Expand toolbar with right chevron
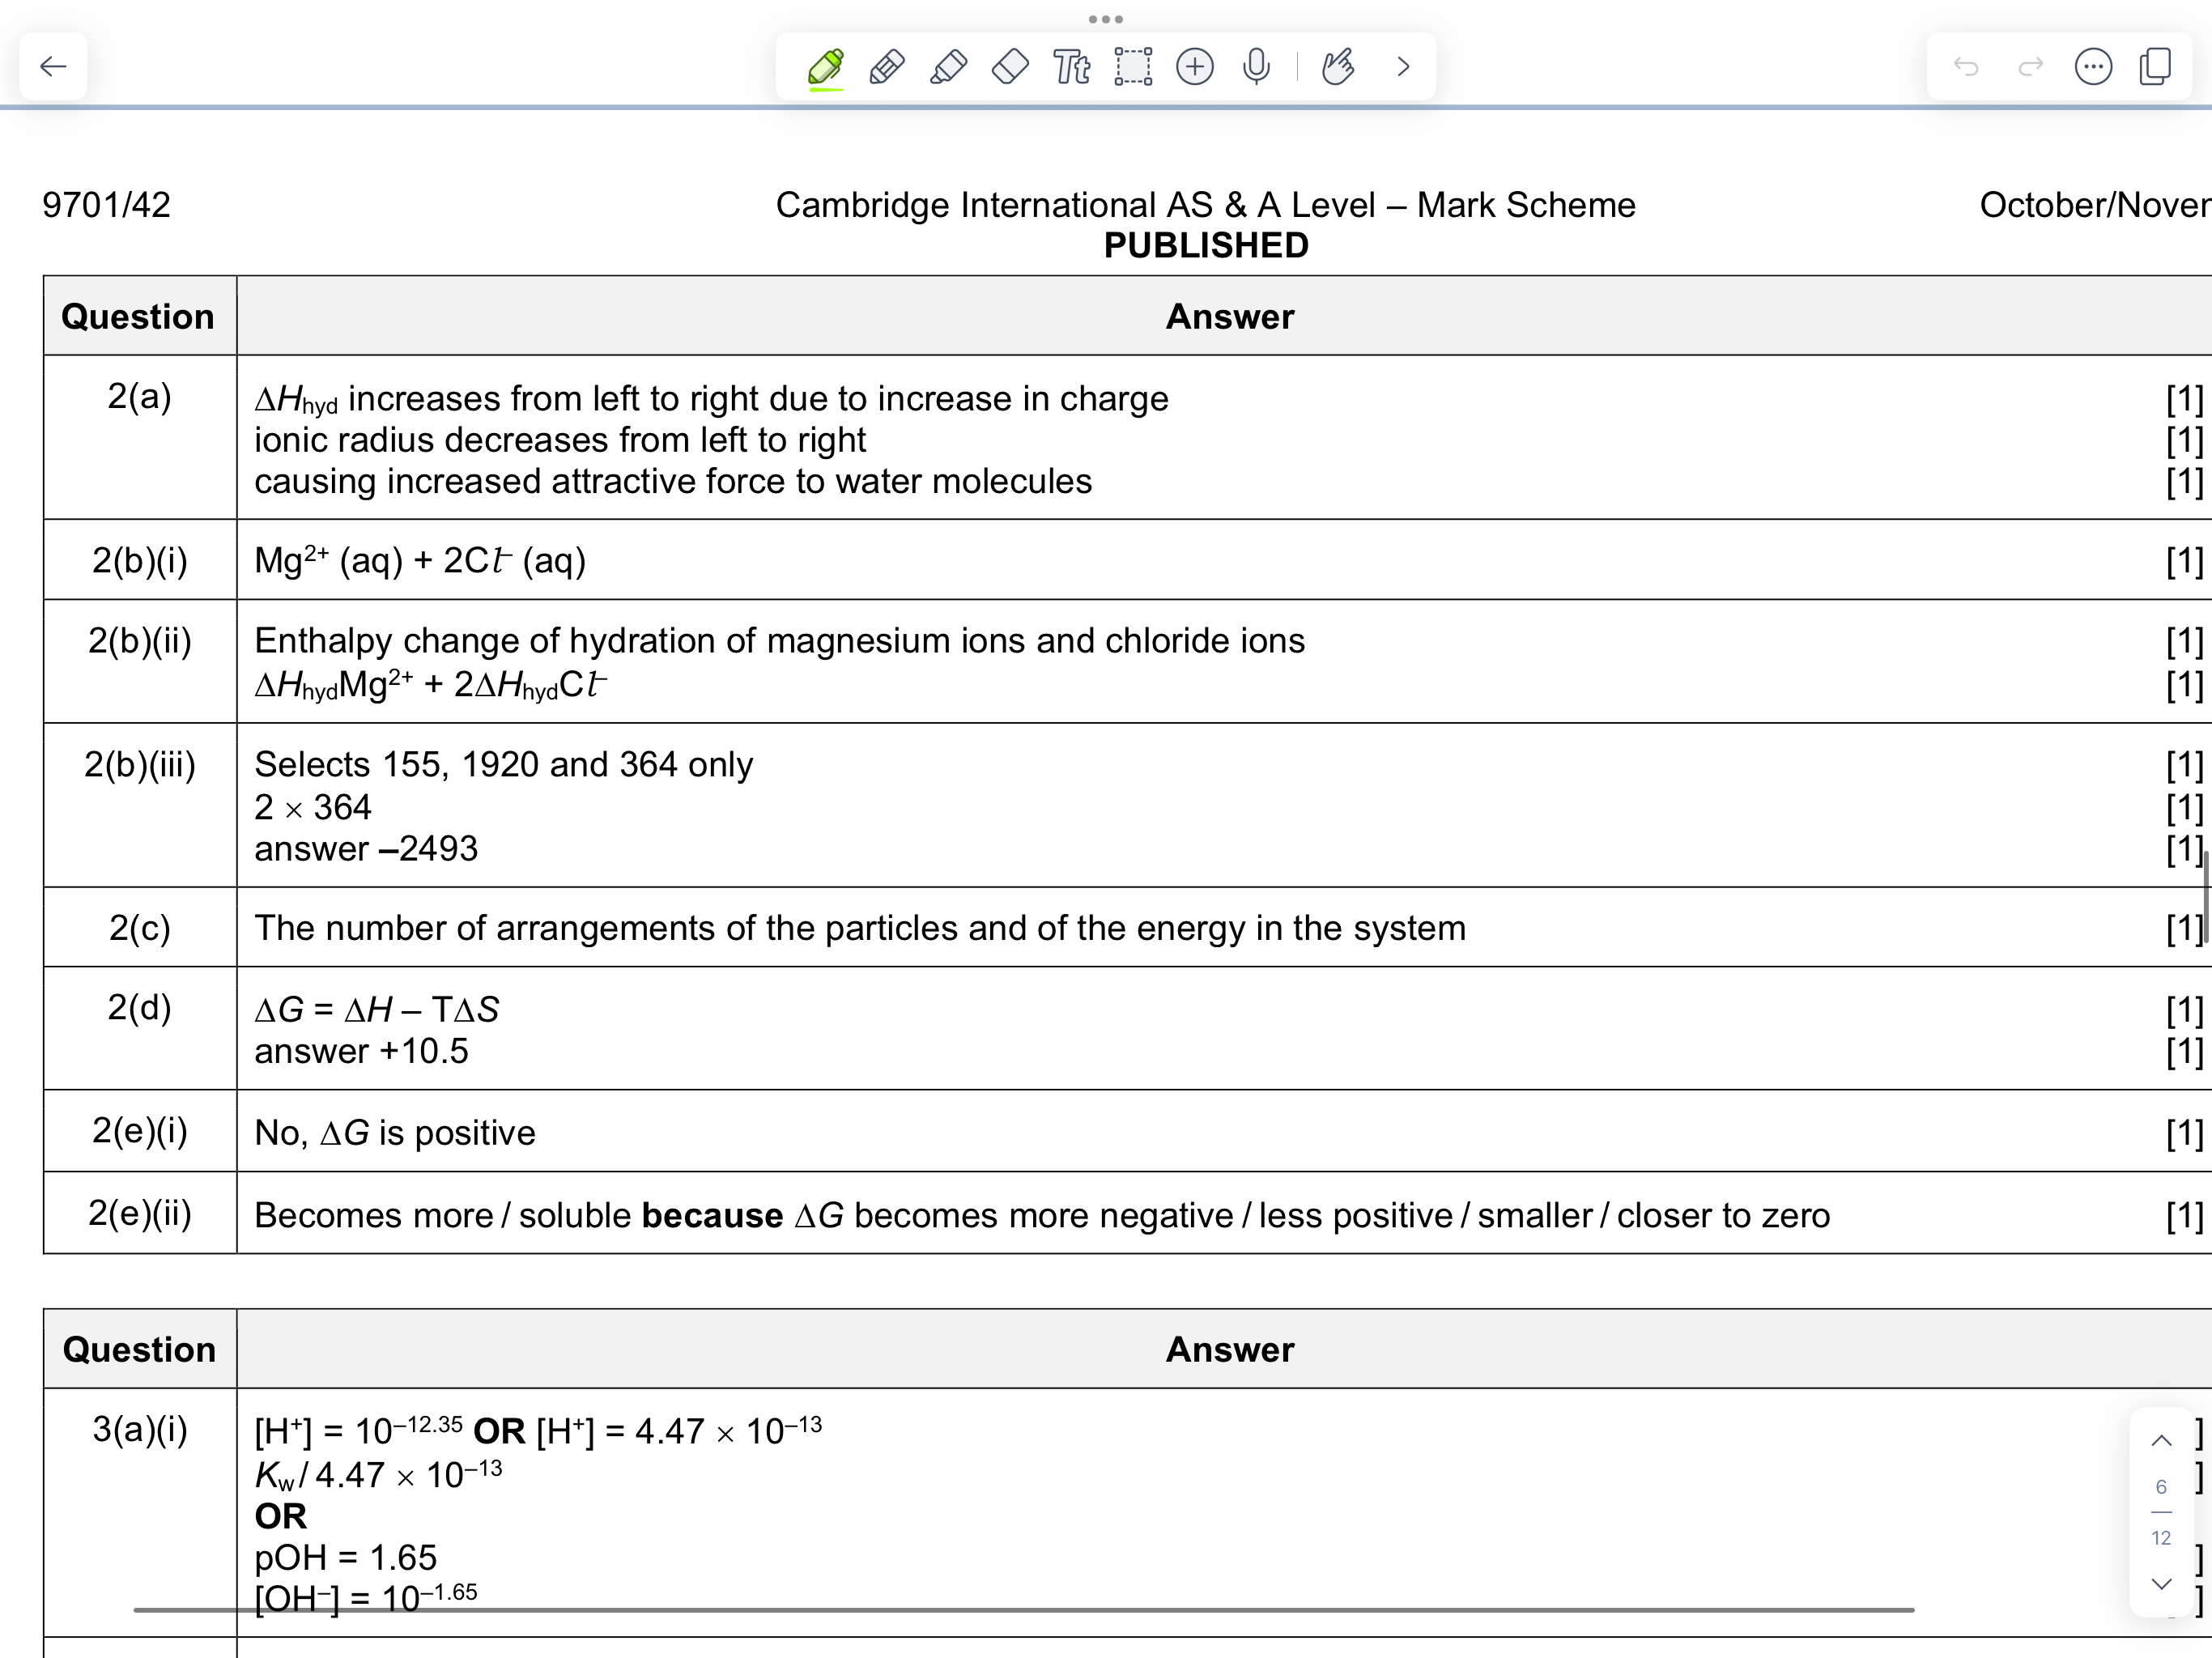This screenshot has height=1658, width=2212. [x=1403, y=67]
